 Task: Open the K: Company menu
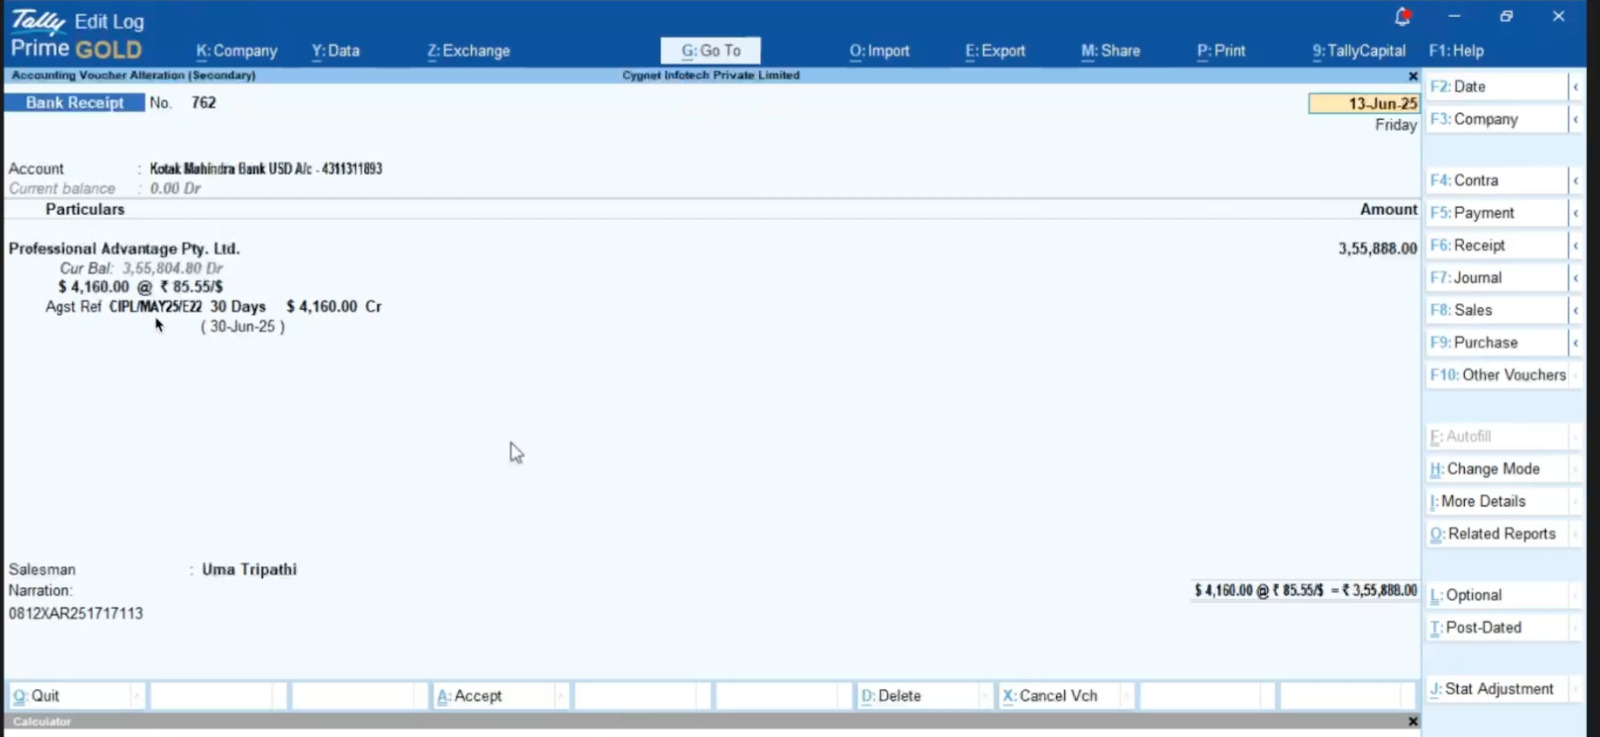click(x=236, y=51)
